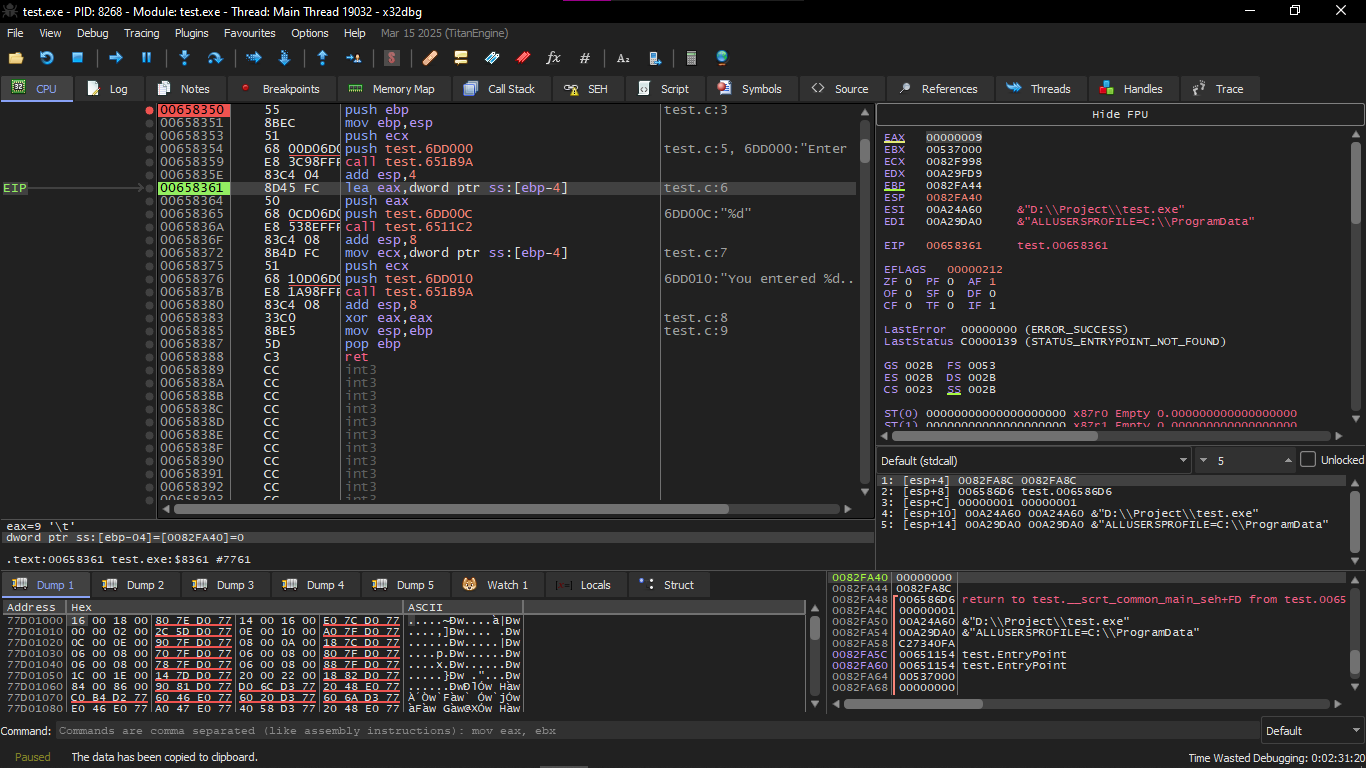Click the disassembly horizontal scrollbar
The image size is (1366, 768).
click(450, 509)
